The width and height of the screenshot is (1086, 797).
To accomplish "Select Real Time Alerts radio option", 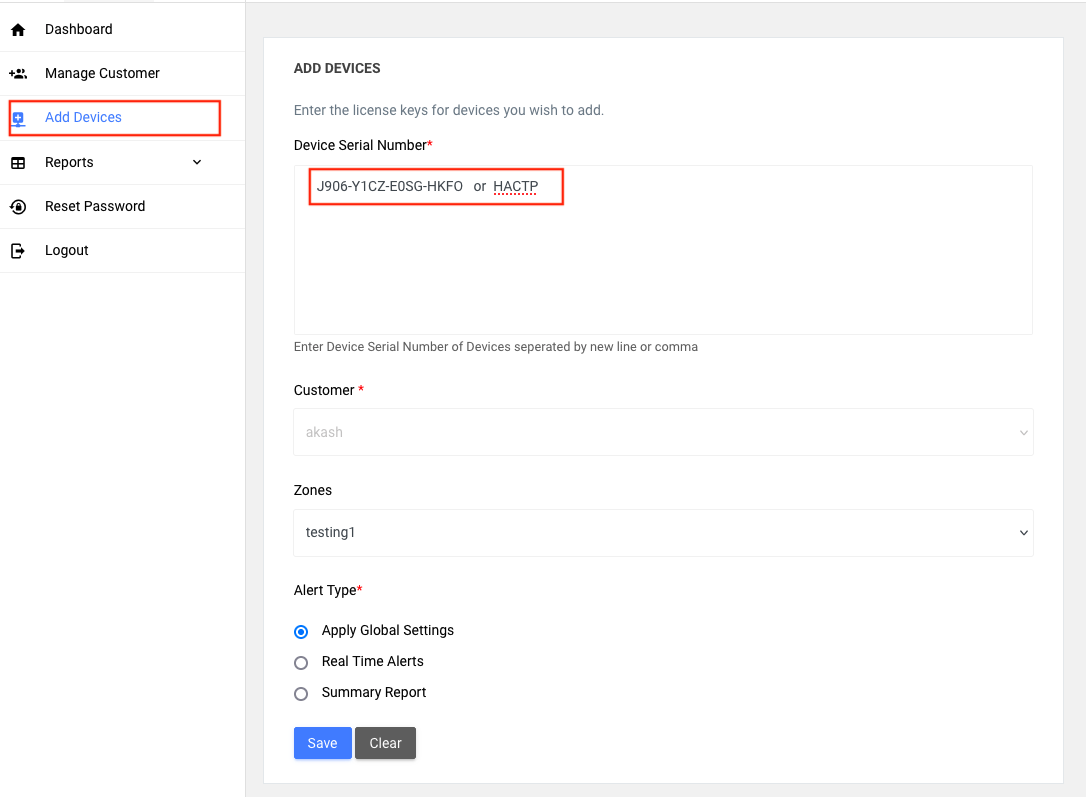I will click(301, 663).
